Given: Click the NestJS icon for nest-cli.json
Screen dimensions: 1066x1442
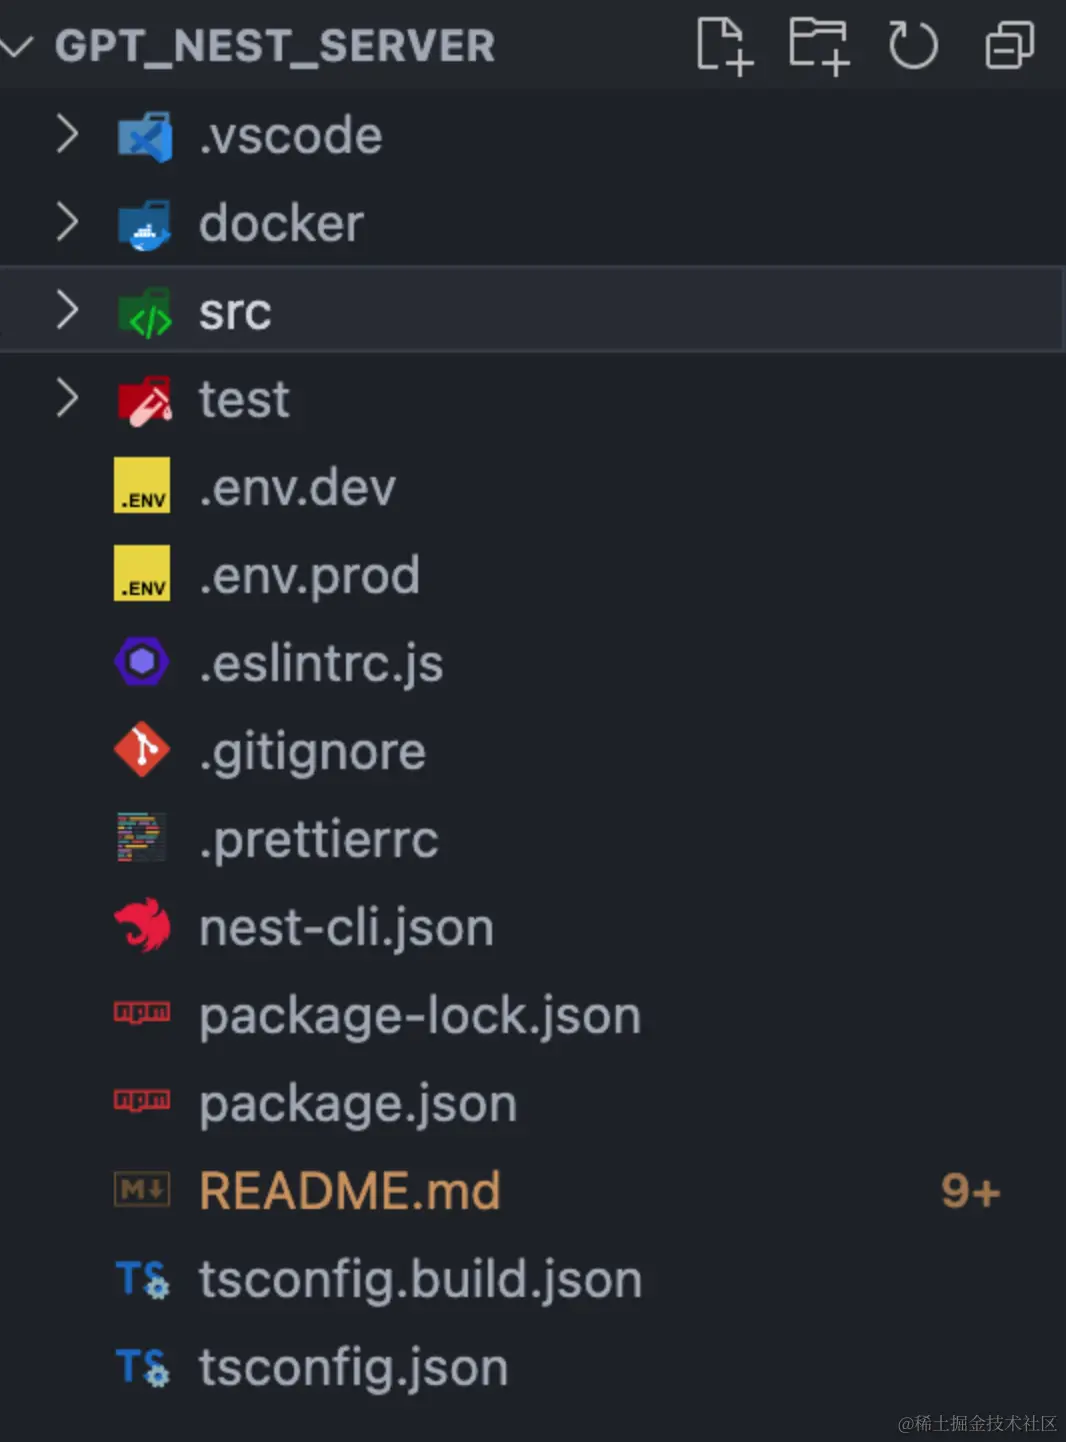Looking at the screenshot, I should (x=142, y=926).
